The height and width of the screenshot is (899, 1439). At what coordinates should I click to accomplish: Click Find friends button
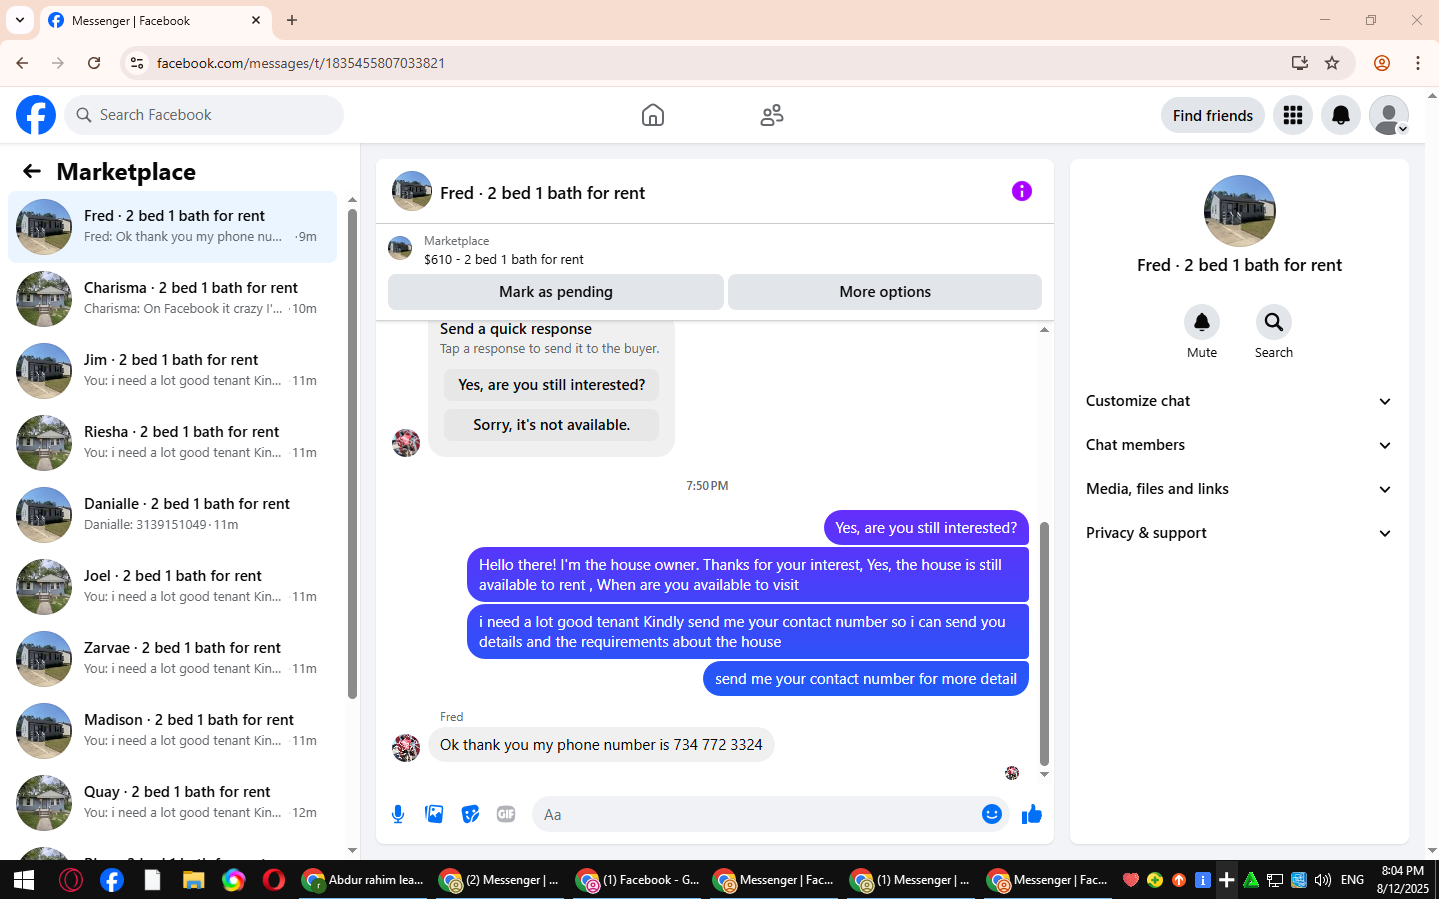1212,115
